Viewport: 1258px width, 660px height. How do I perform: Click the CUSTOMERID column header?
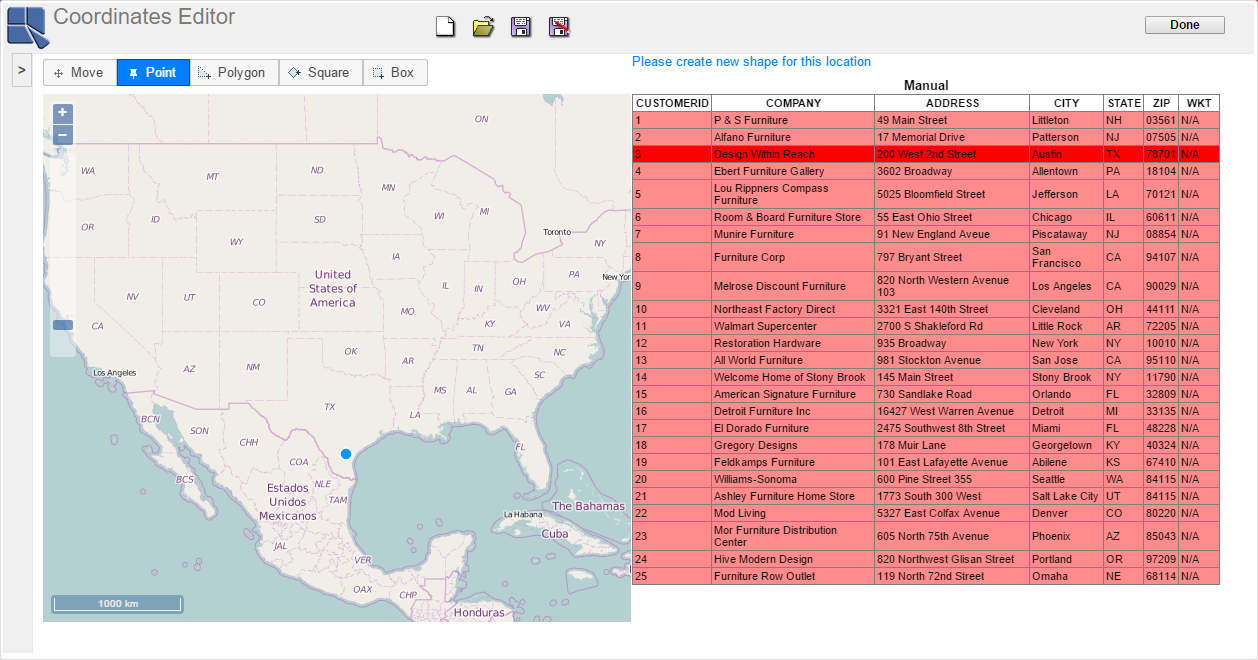(x=672, y=103)
